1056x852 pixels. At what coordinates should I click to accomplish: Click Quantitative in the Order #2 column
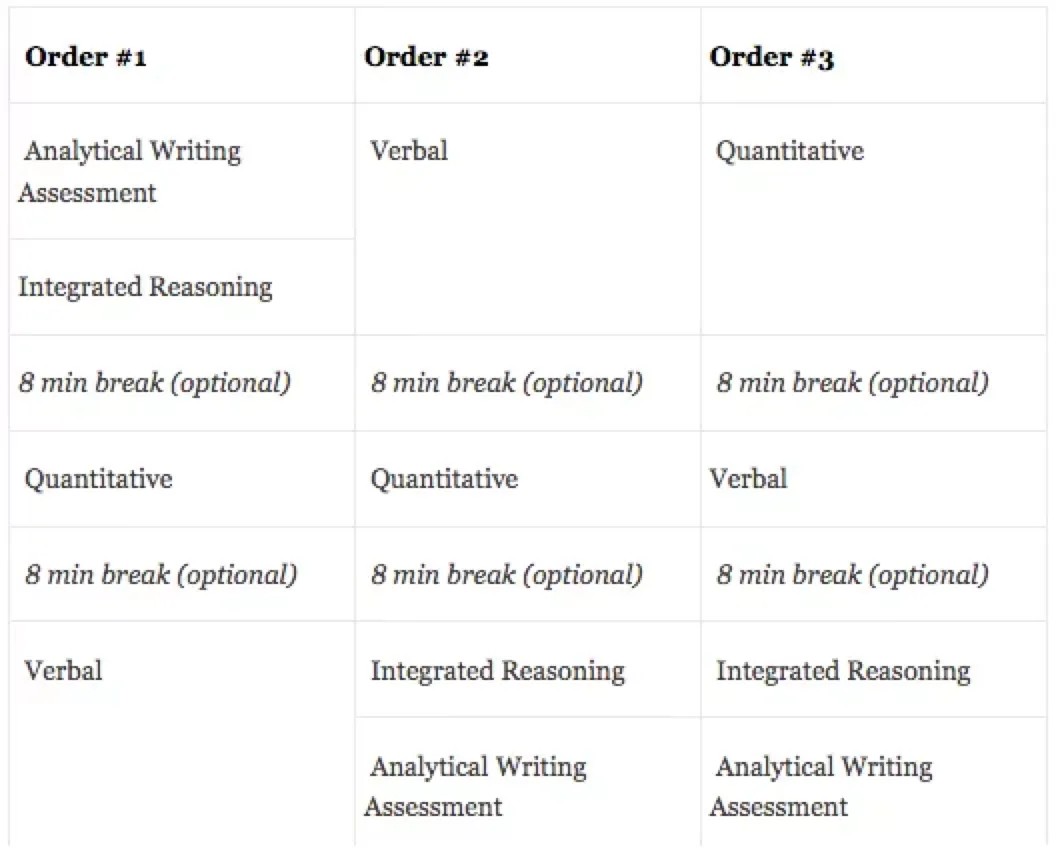444,479
